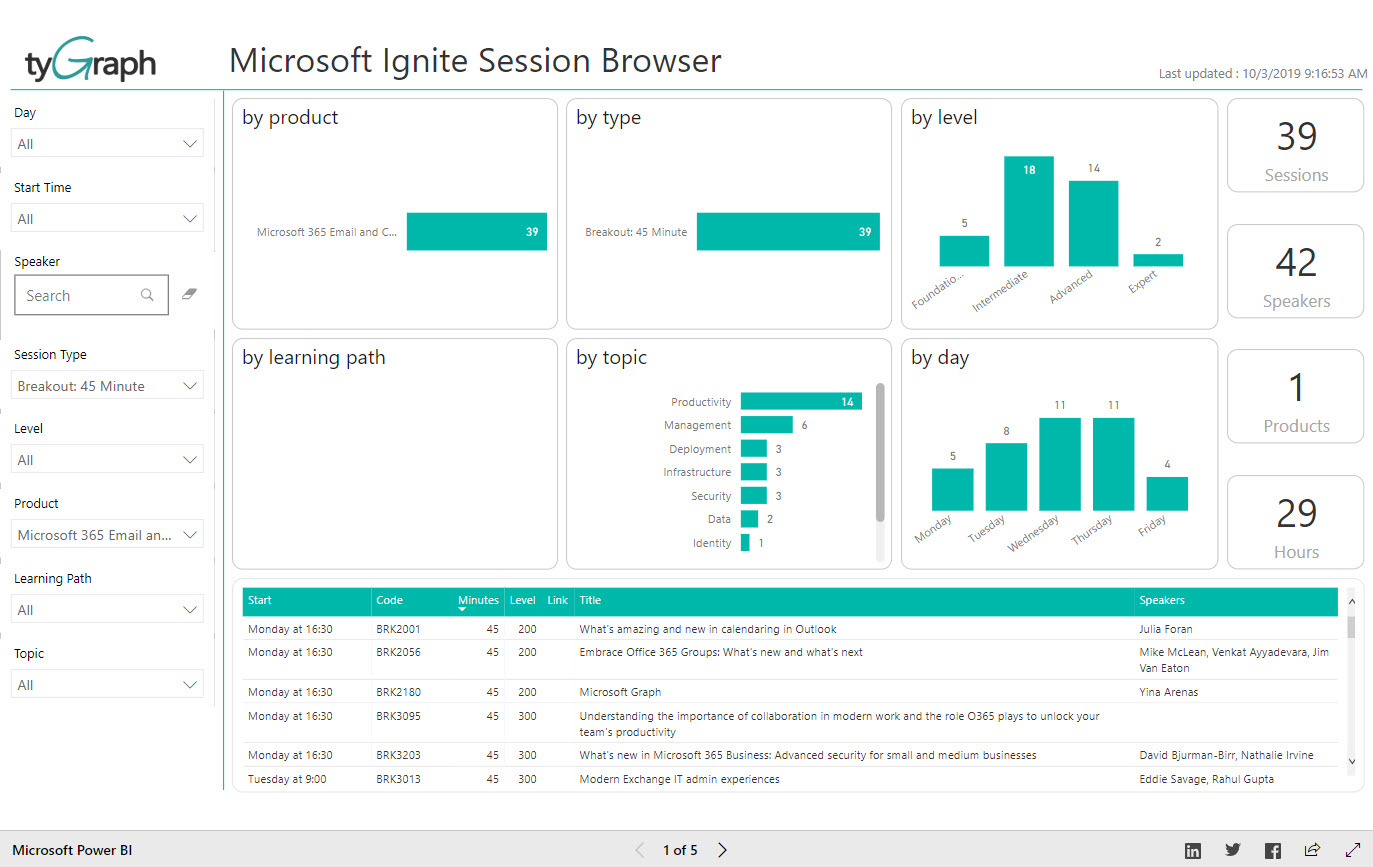Click the share report arrow icon
This screenshot has height=867, width=1373.
pos(1313,850)
